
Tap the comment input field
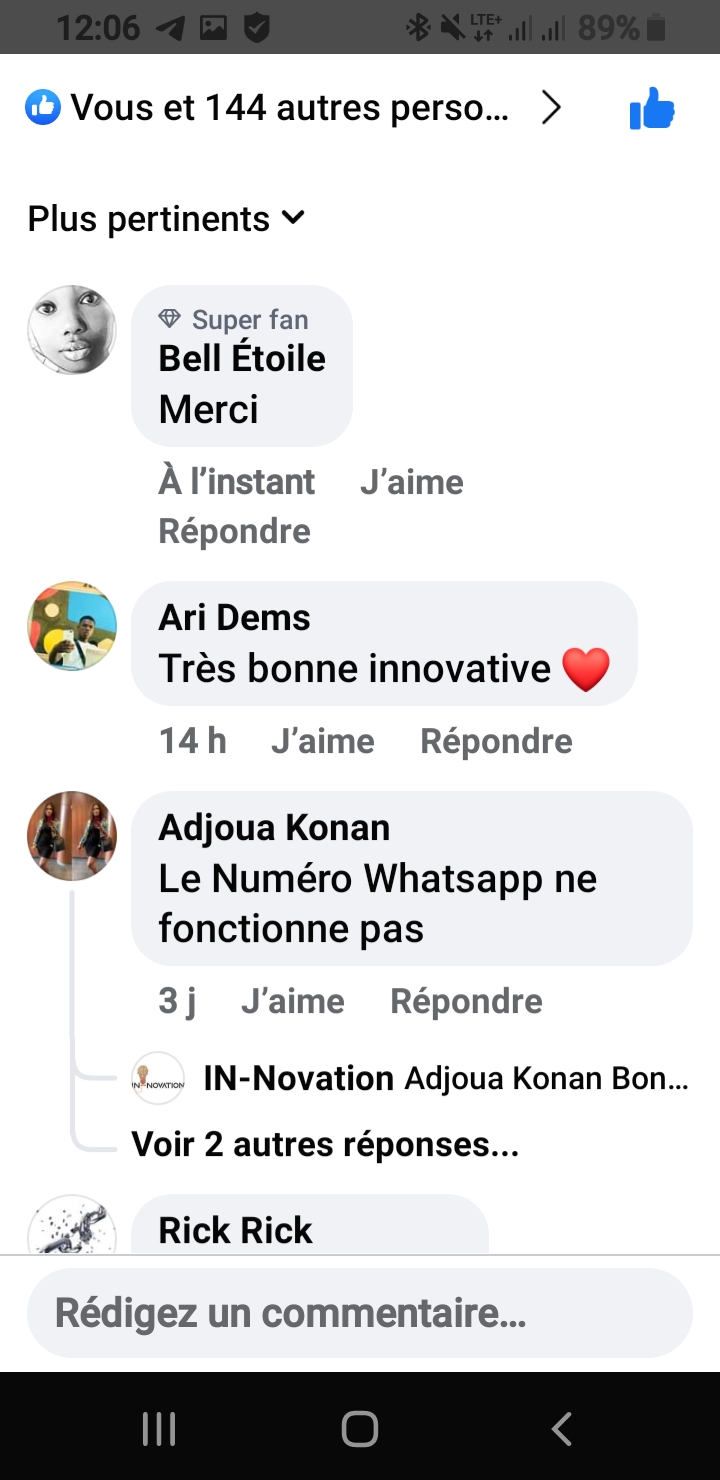360,1313
